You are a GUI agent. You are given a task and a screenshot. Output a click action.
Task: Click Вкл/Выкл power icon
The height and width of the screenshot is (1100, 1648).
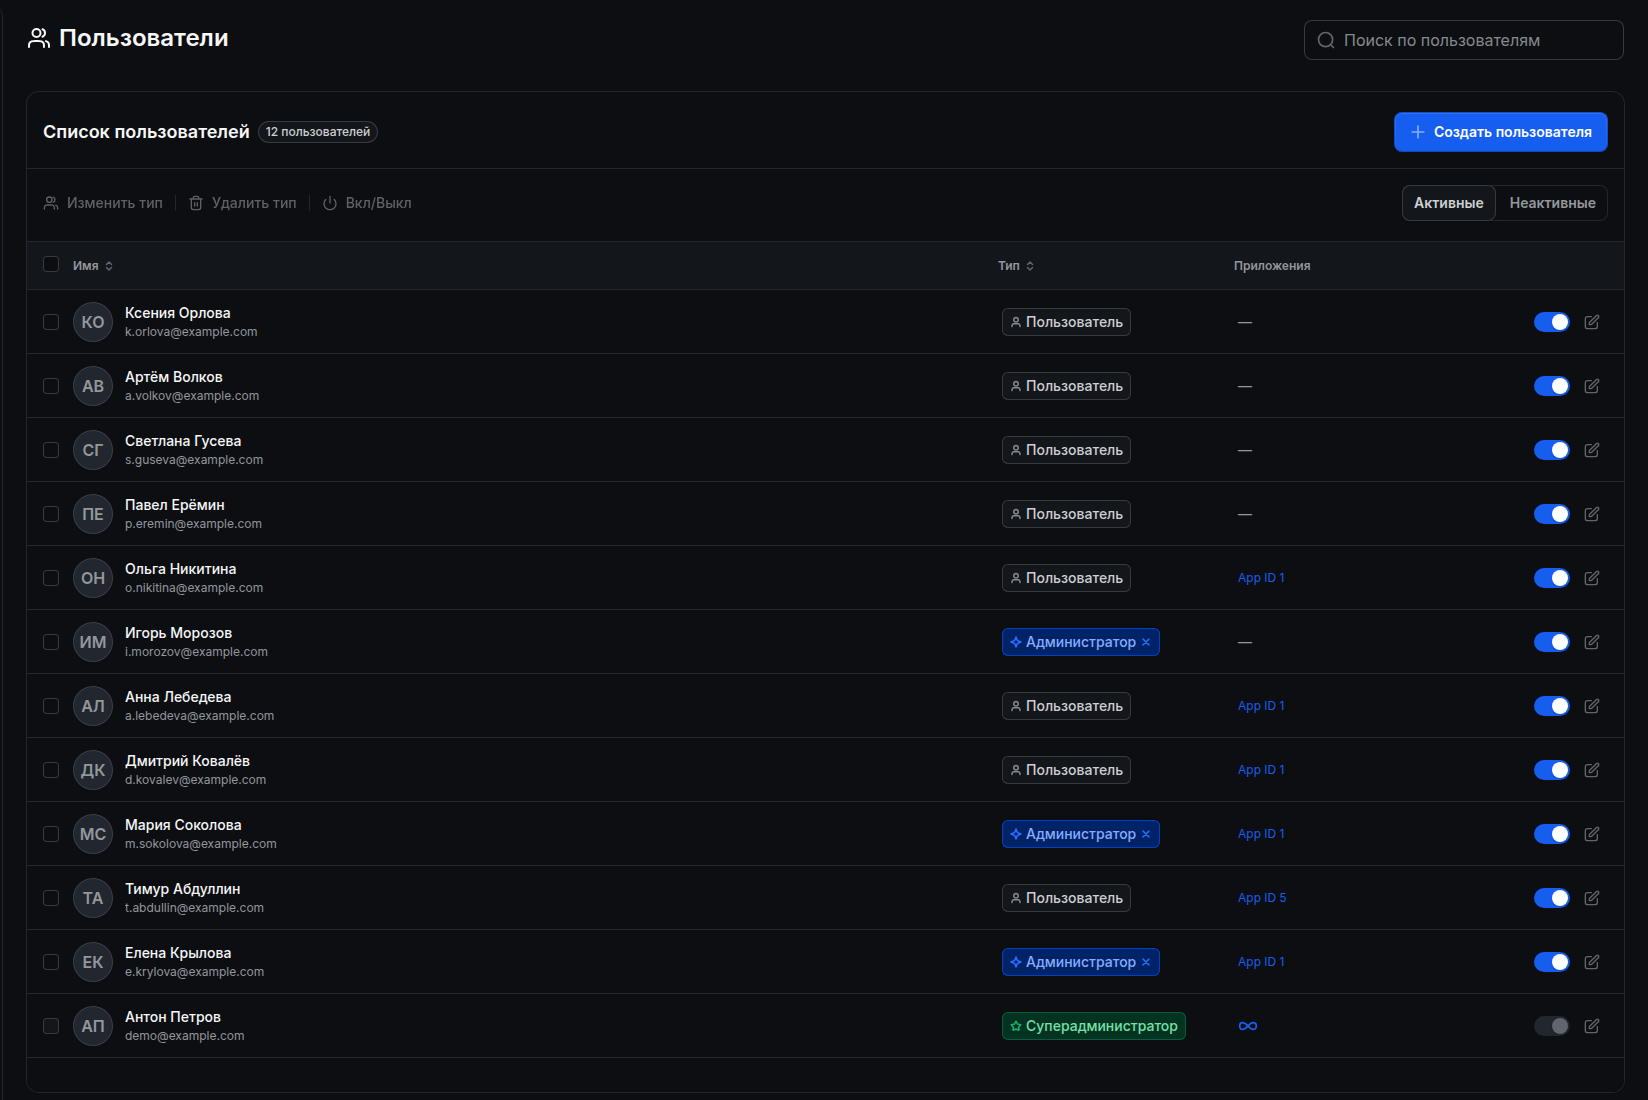coord(330,203)
